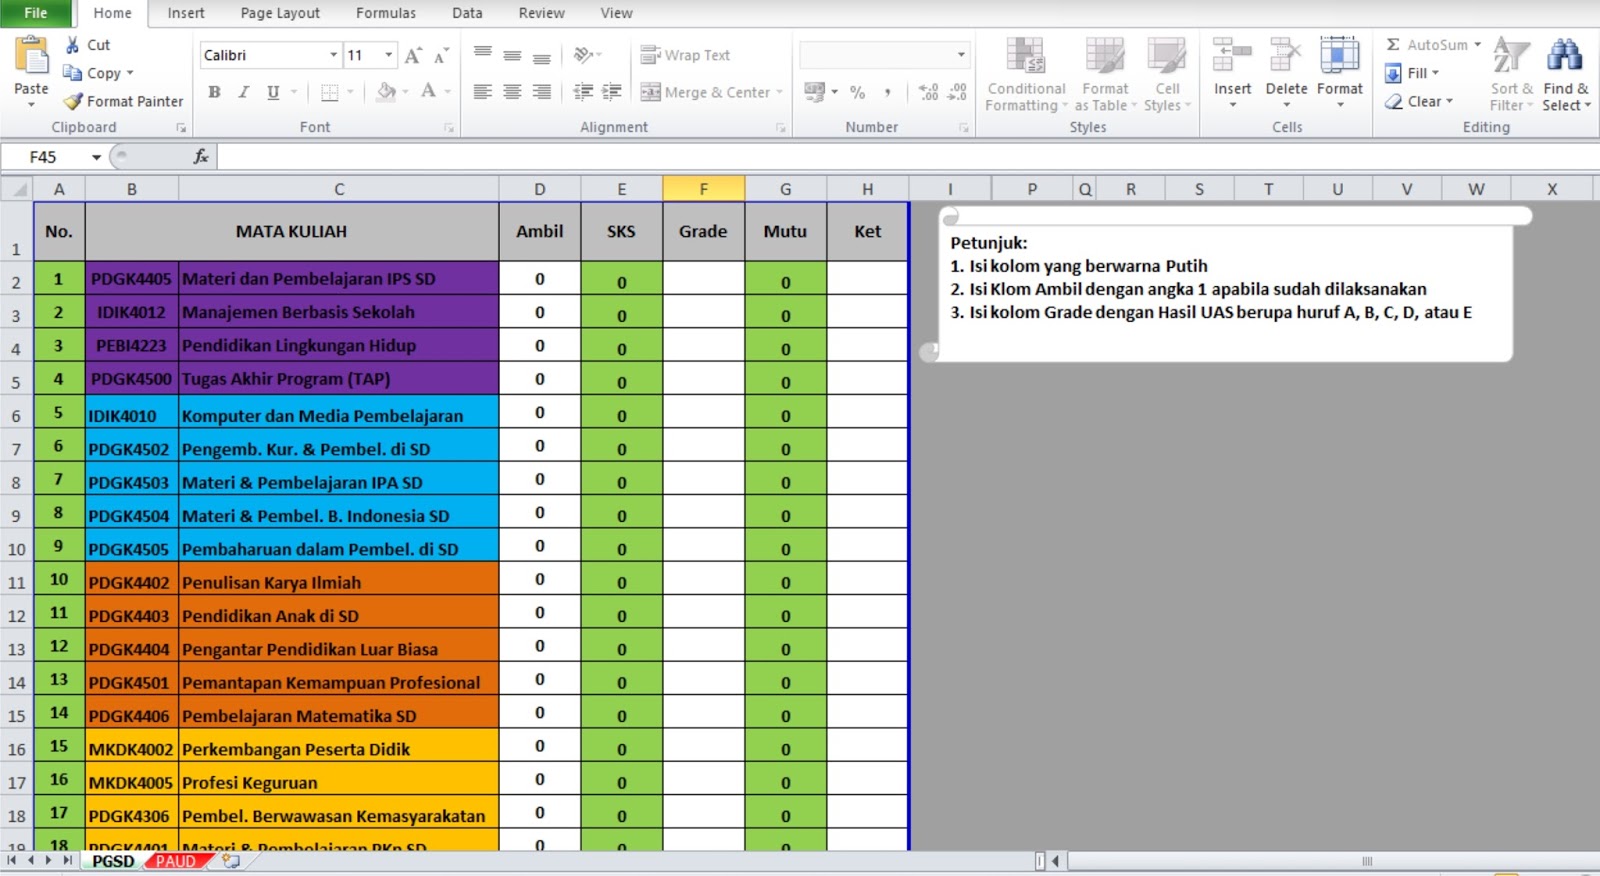Click the Cut scissors icon

73,45
